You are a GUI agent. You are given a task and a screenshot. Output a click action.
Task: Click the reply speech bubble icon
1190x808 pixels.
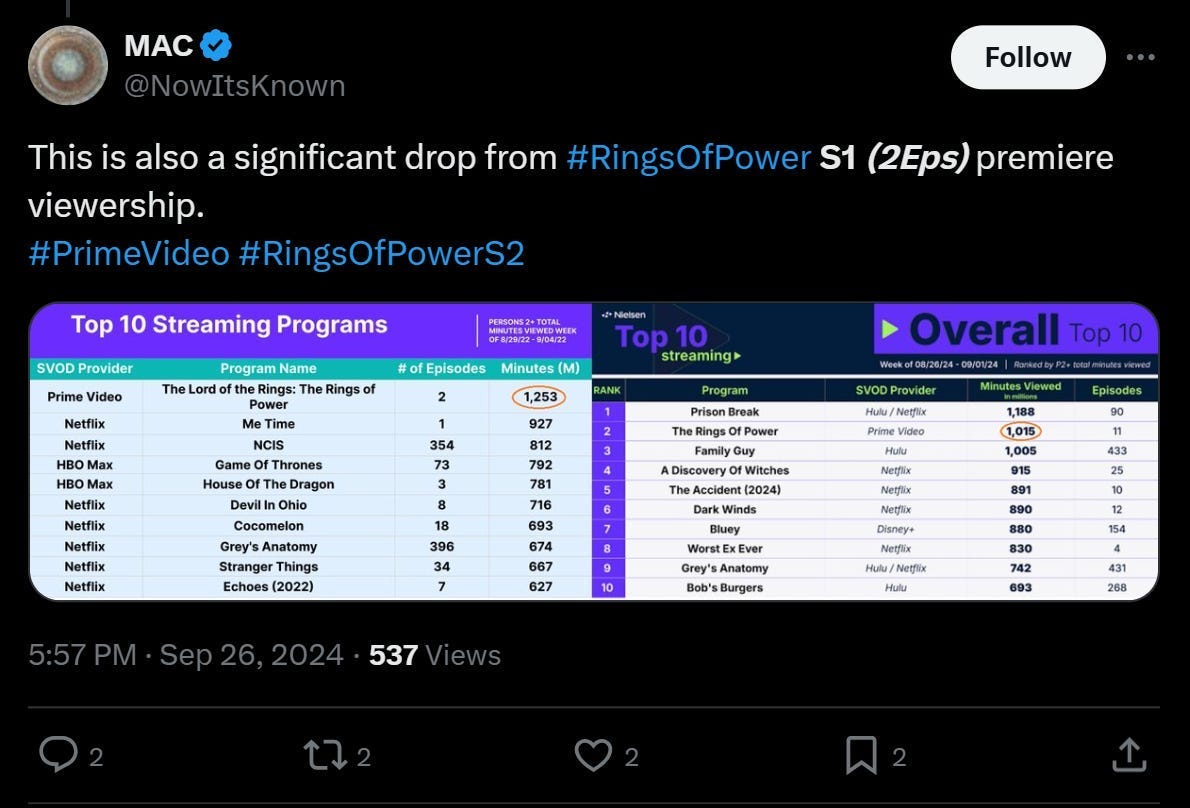(58, 755)
